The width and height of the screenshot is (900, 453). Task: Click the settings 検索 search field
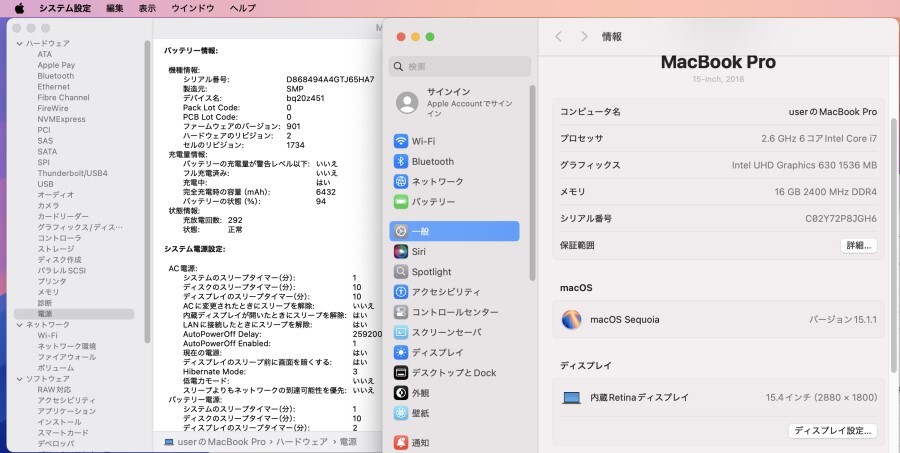[x=460, y=67]
